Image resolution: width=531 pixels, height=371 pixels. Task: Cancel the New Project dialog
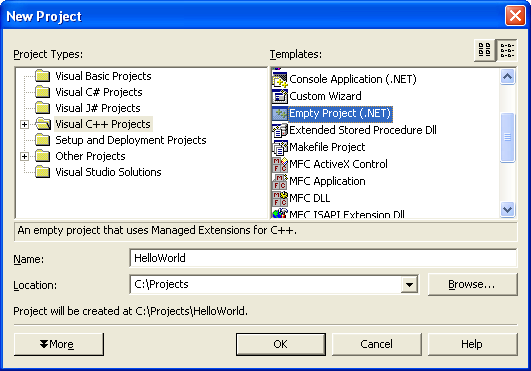377,344
